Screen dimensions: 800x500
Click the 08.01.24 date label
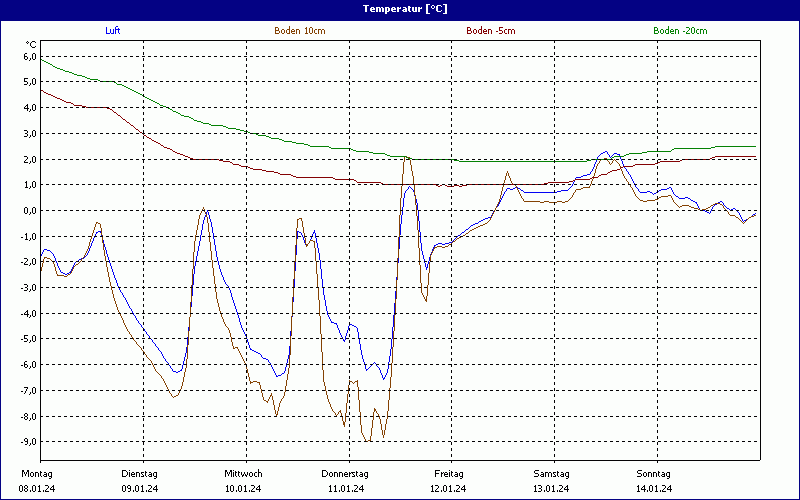click(x=37, y=488)
